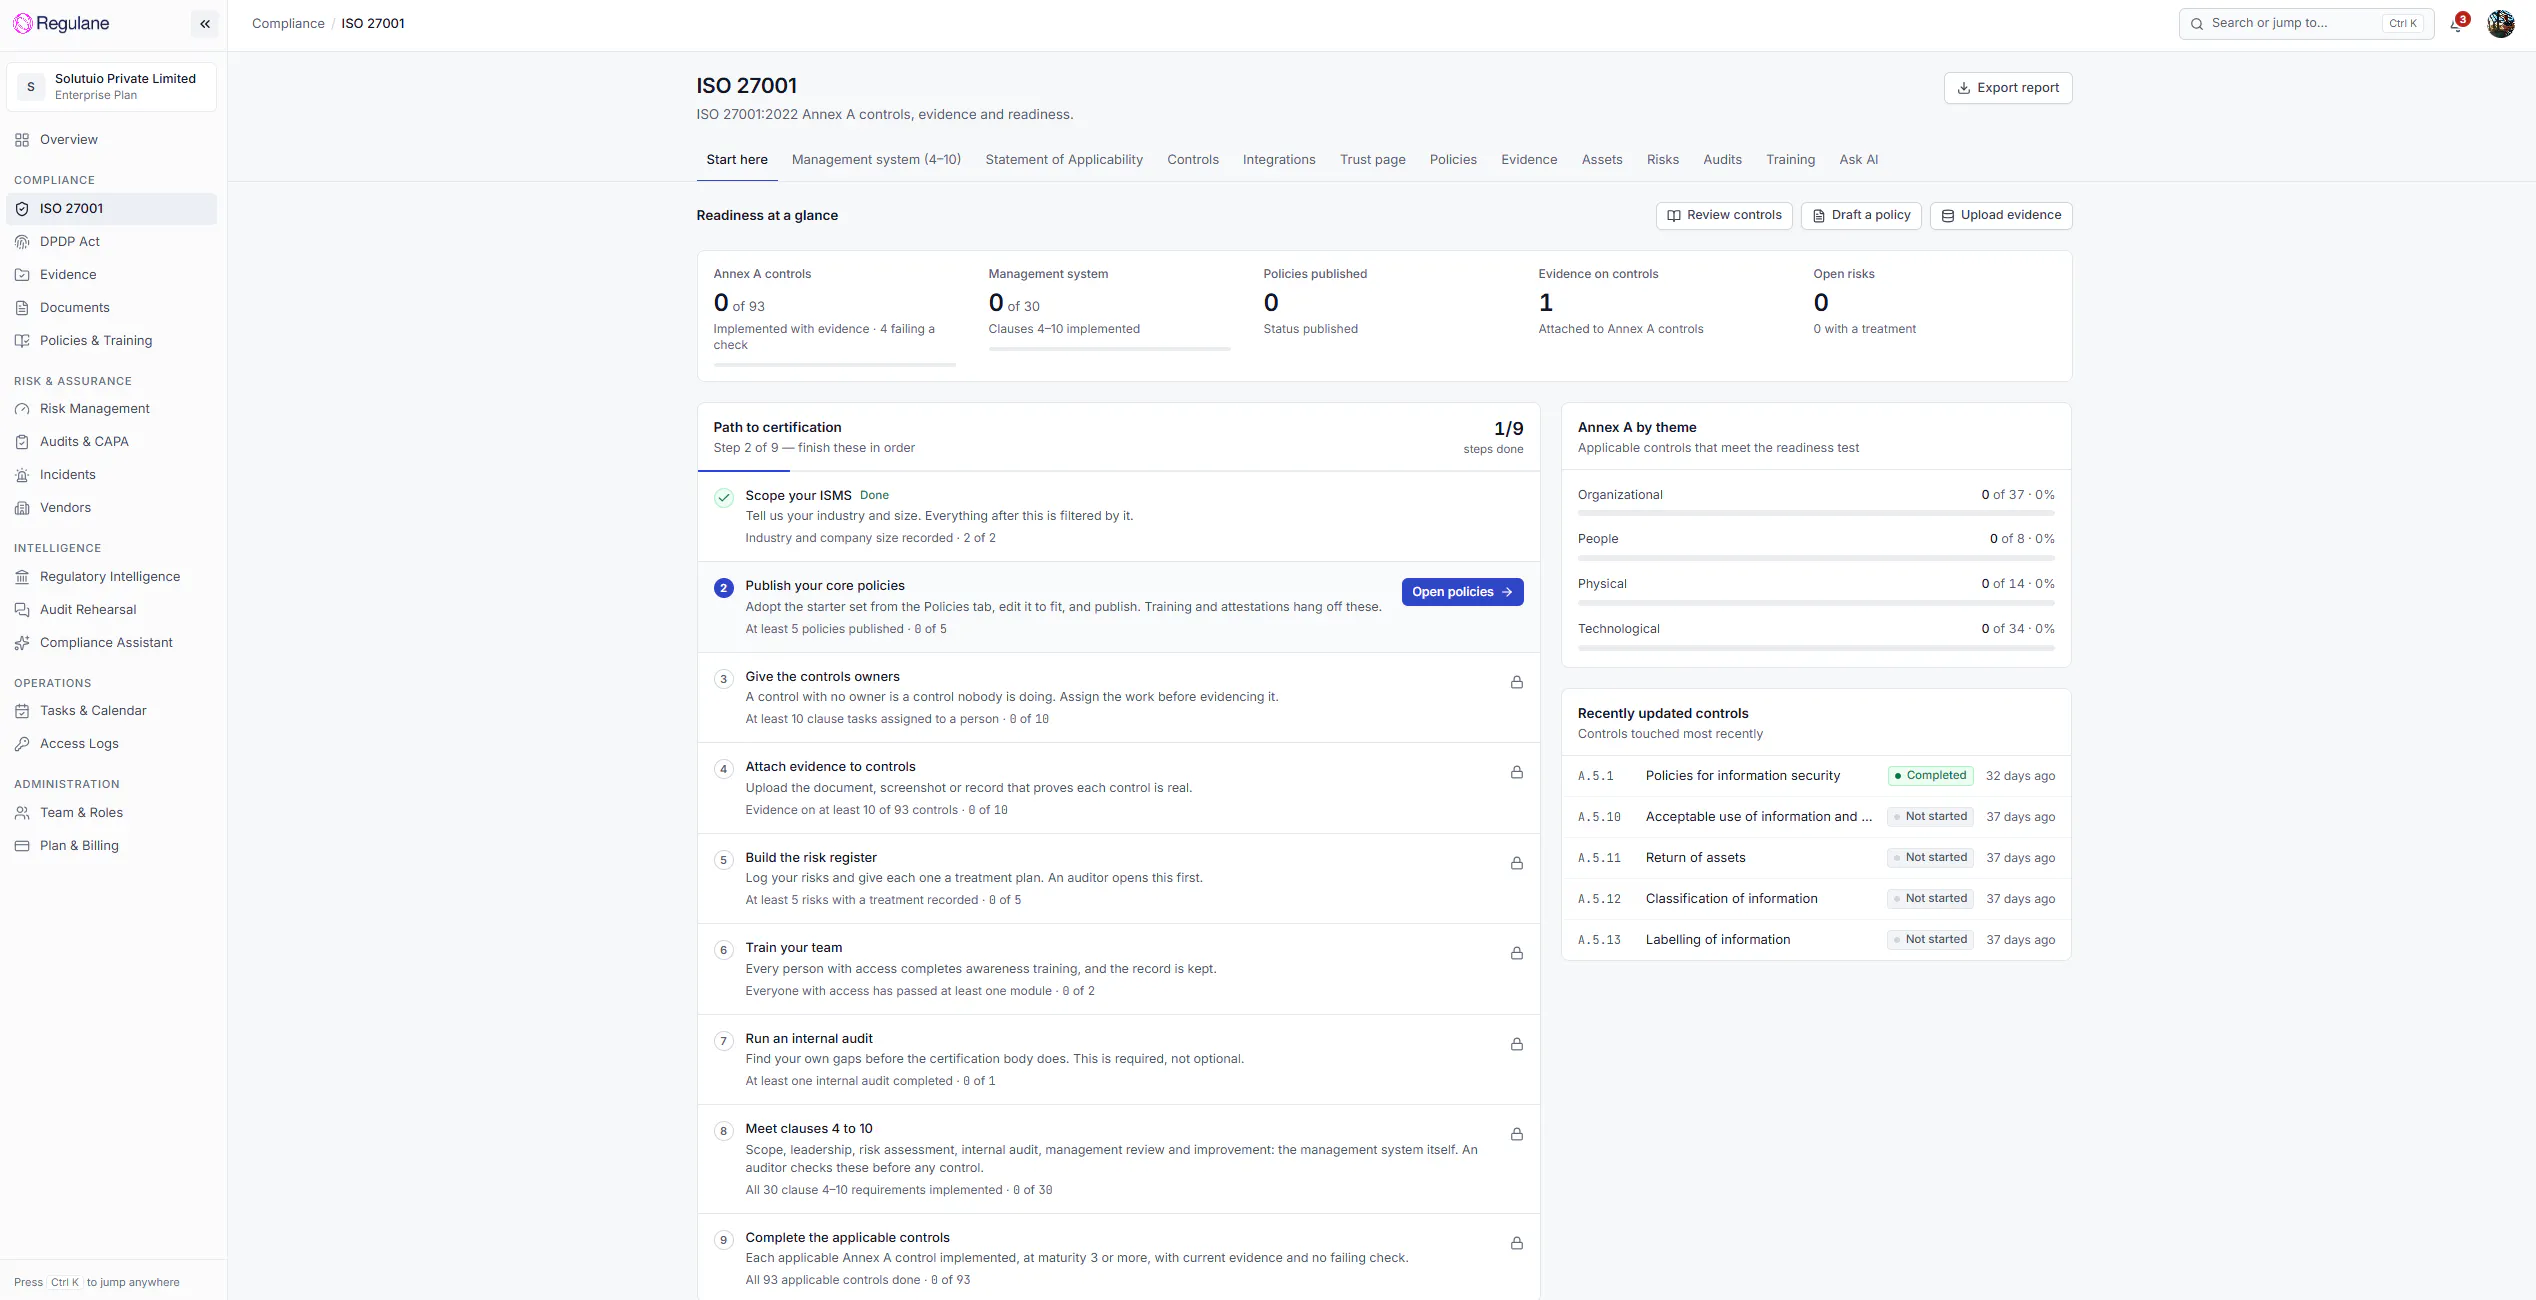Click the Review controls button

1724,215
